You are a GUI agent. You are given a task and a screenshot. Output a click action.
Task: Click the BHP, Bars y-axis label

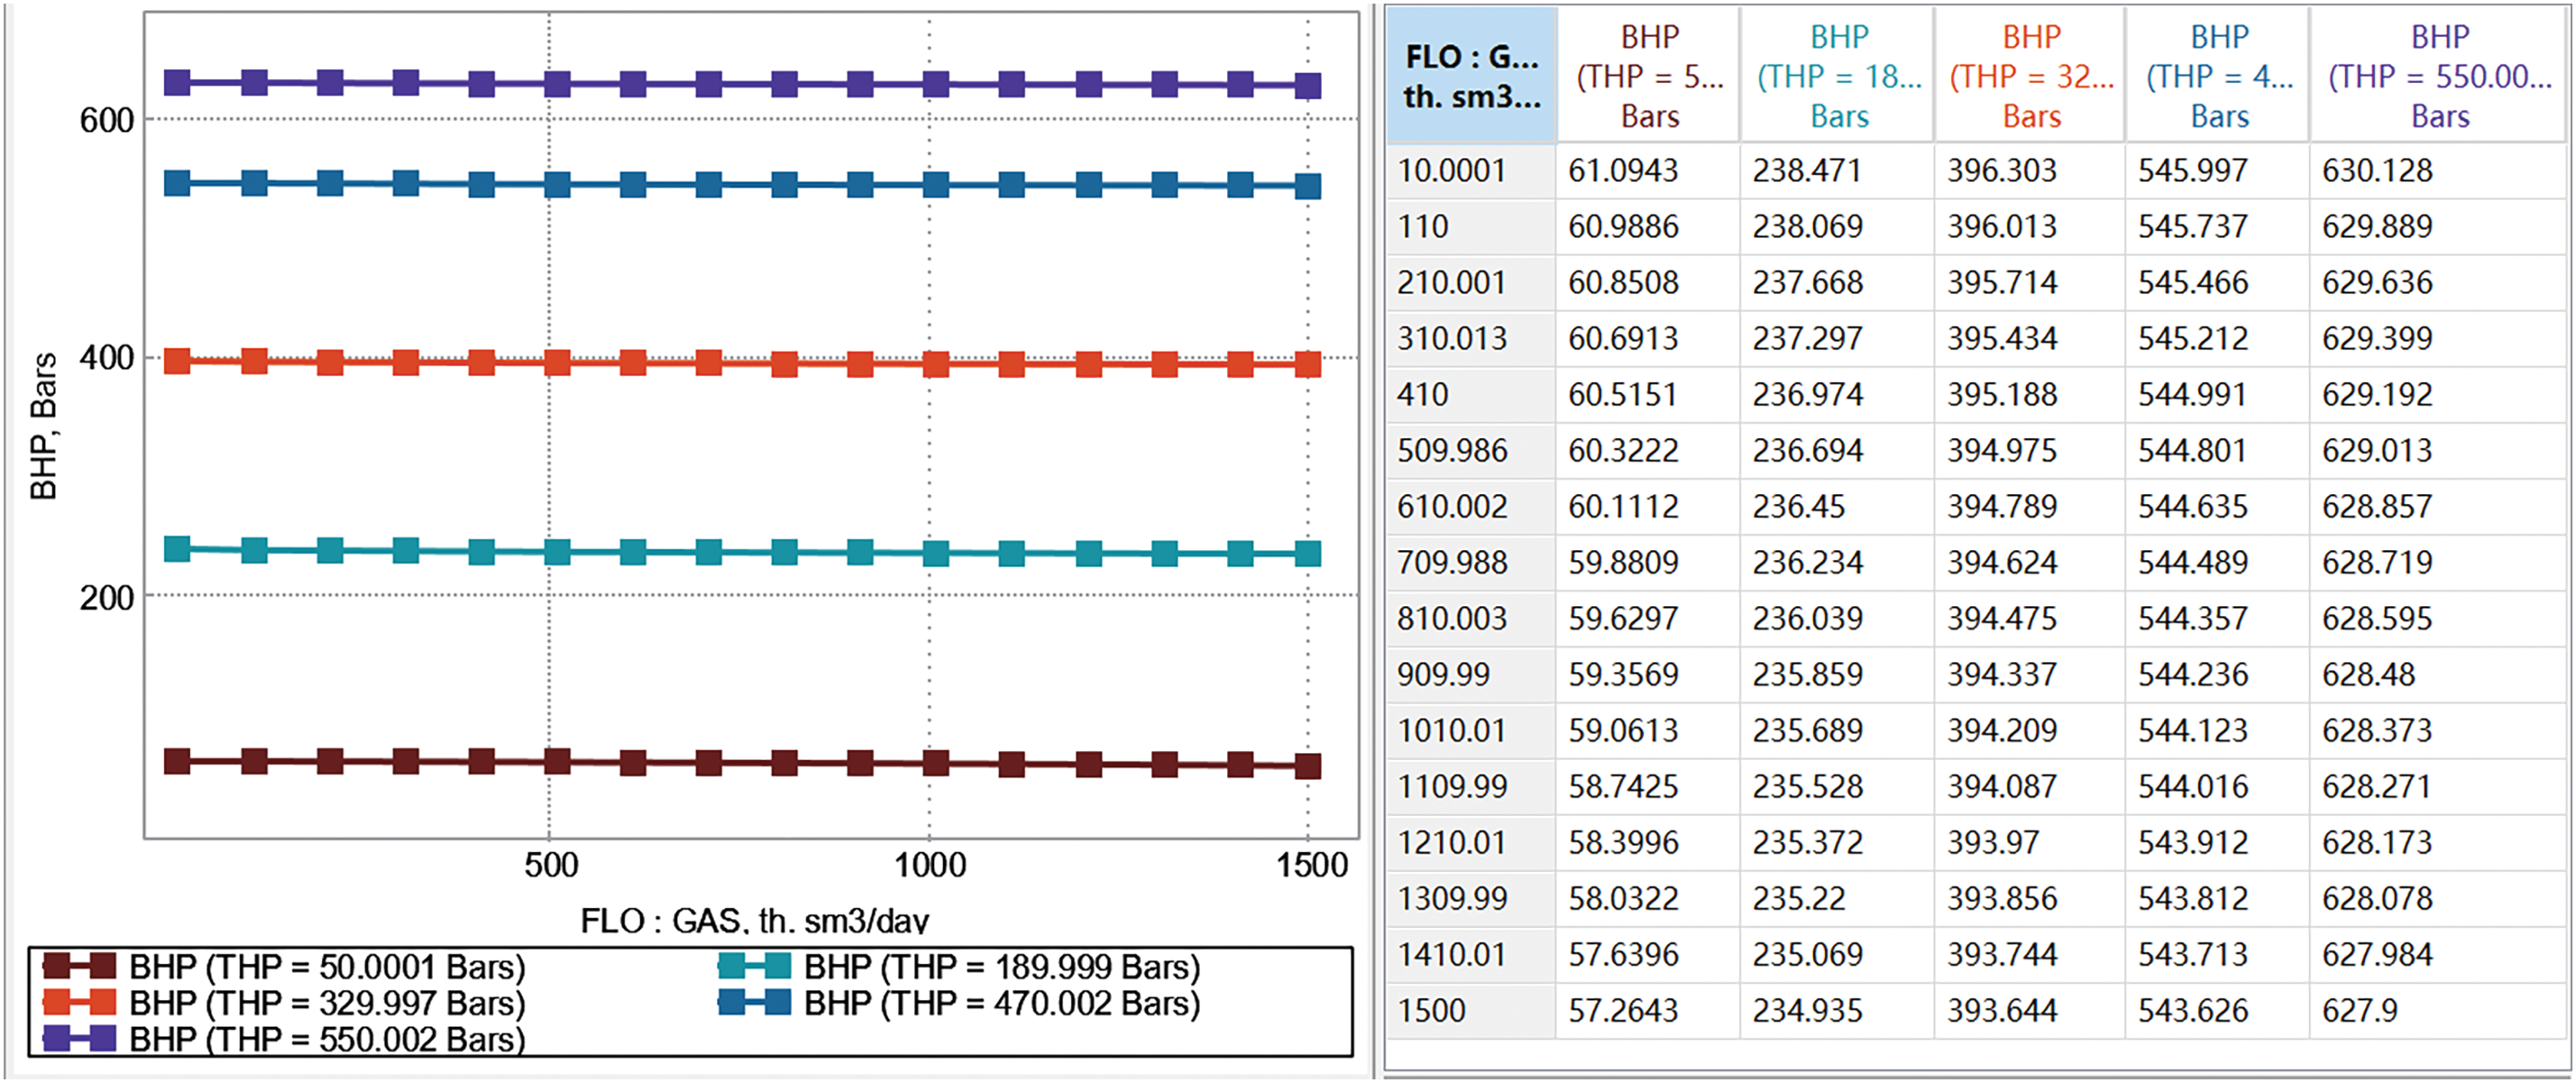[43, 426]
